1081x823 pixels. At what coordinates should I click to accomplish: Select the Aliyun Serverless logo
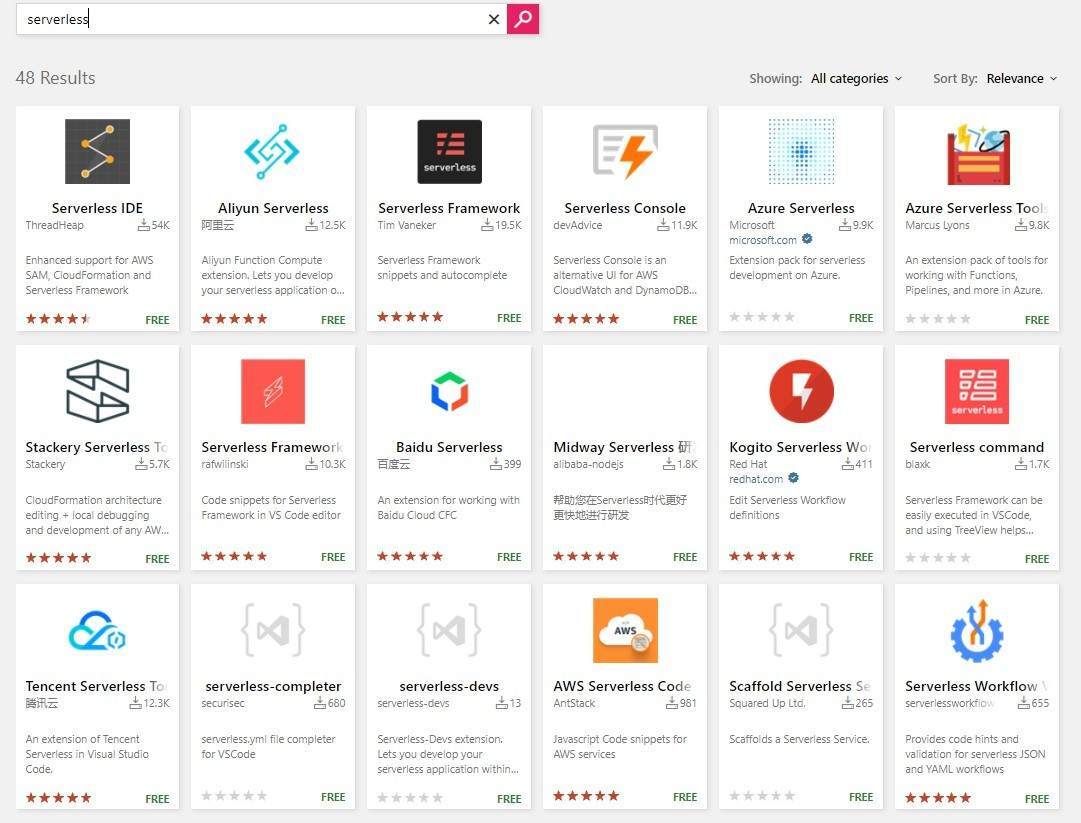coord(273,152)
